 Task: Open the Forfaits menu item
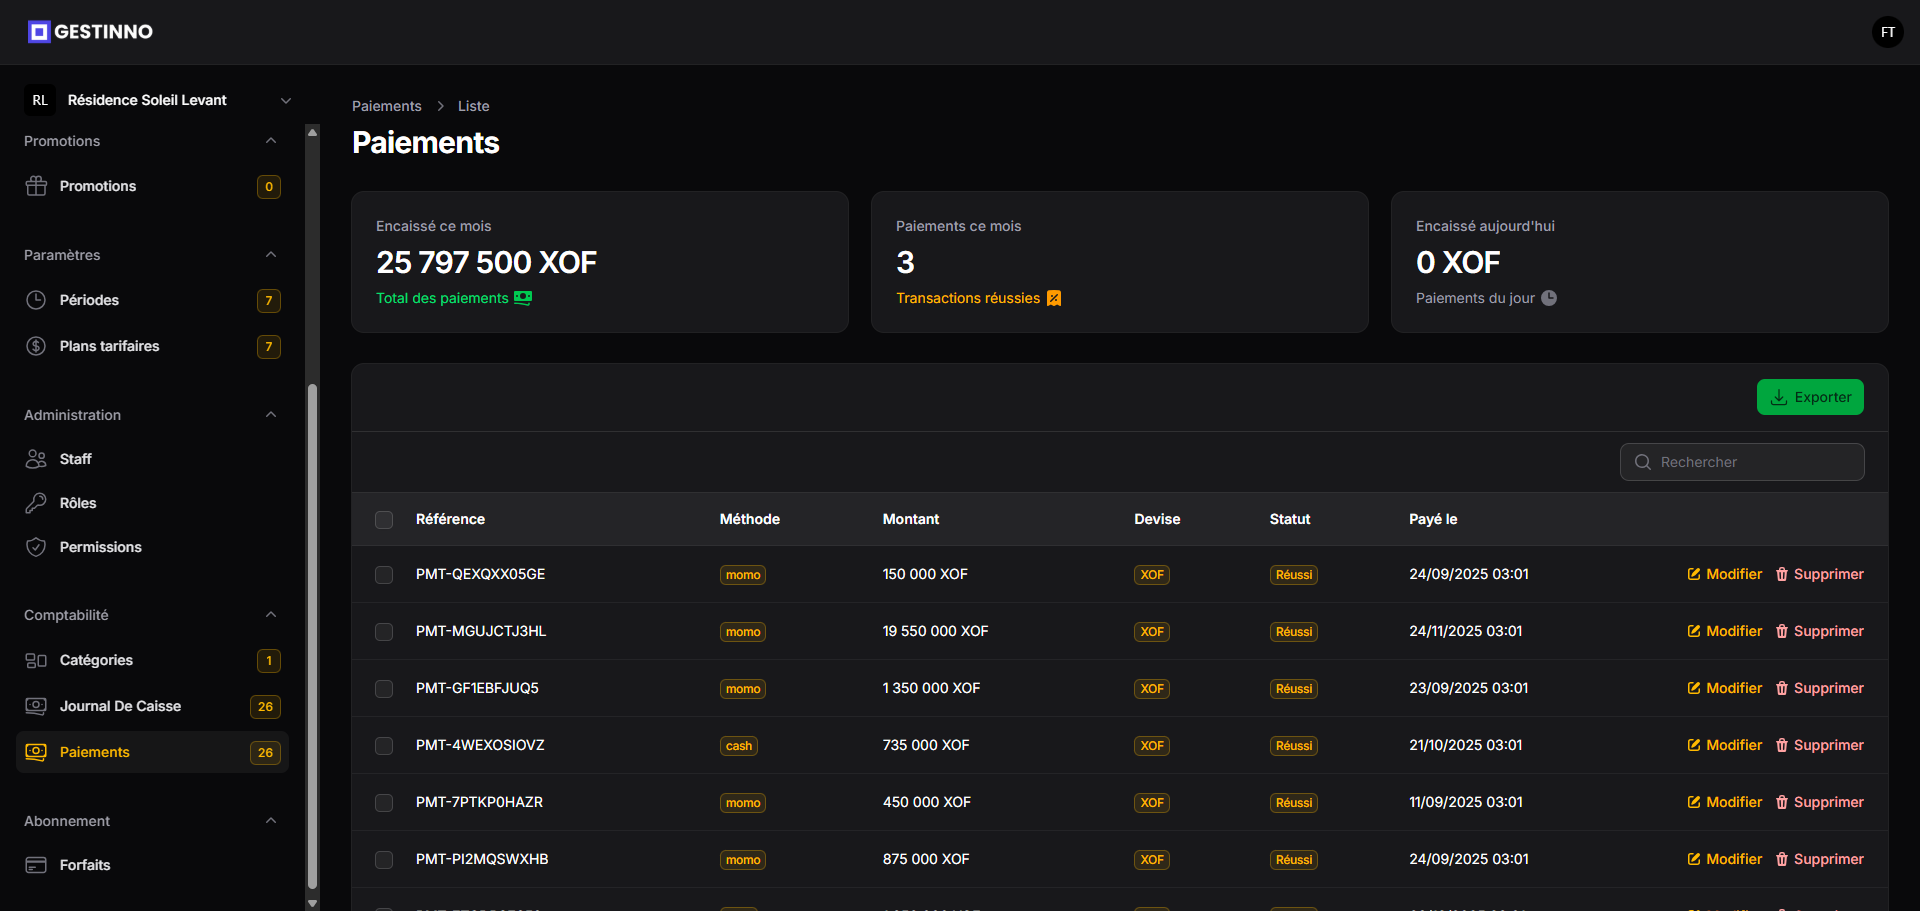152,865
